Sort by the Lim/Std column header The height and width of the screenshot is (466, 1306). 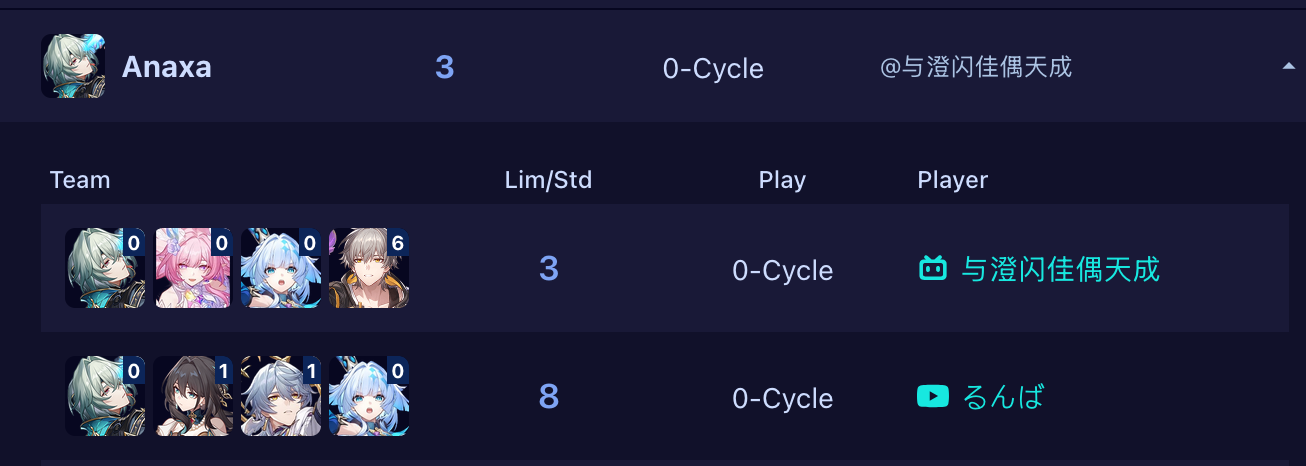tap(548, 180)
